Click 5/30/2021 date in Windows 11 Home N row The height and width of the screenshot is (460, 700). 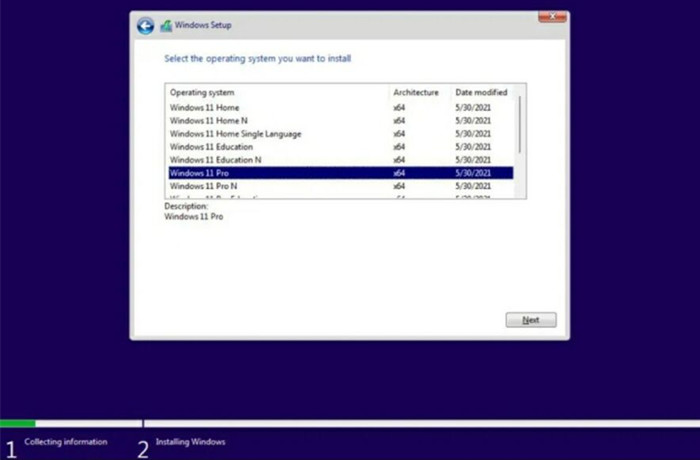(473, 121)
